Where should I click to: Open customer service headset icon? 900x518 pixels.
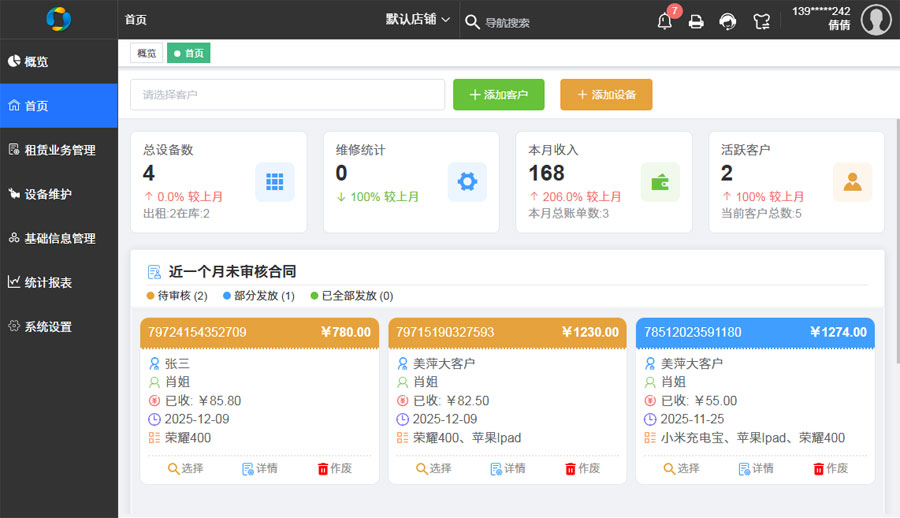(728, 22)
